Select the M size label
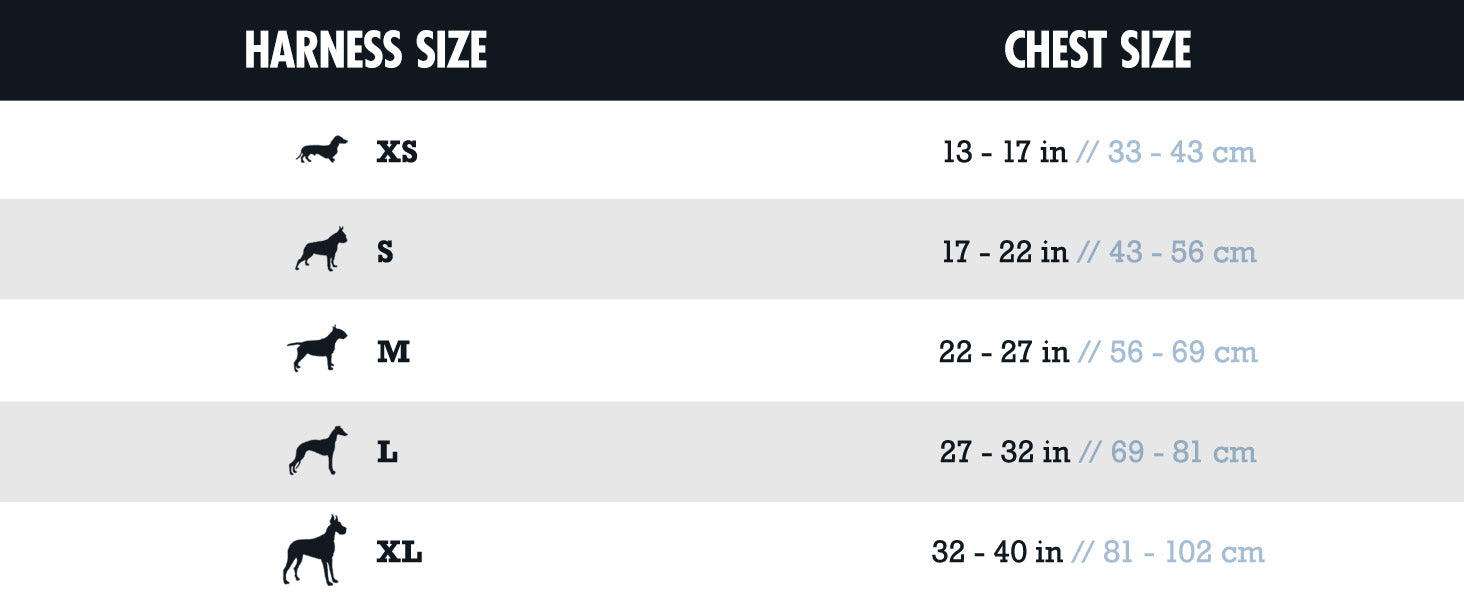 click(393, 353)
